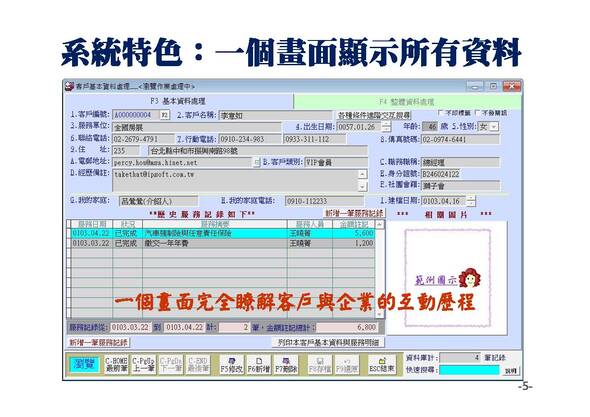Open the 性別 gender dropdown
Image resolution: width=590 pixels, height=417 pixels.
click(494, 127)
